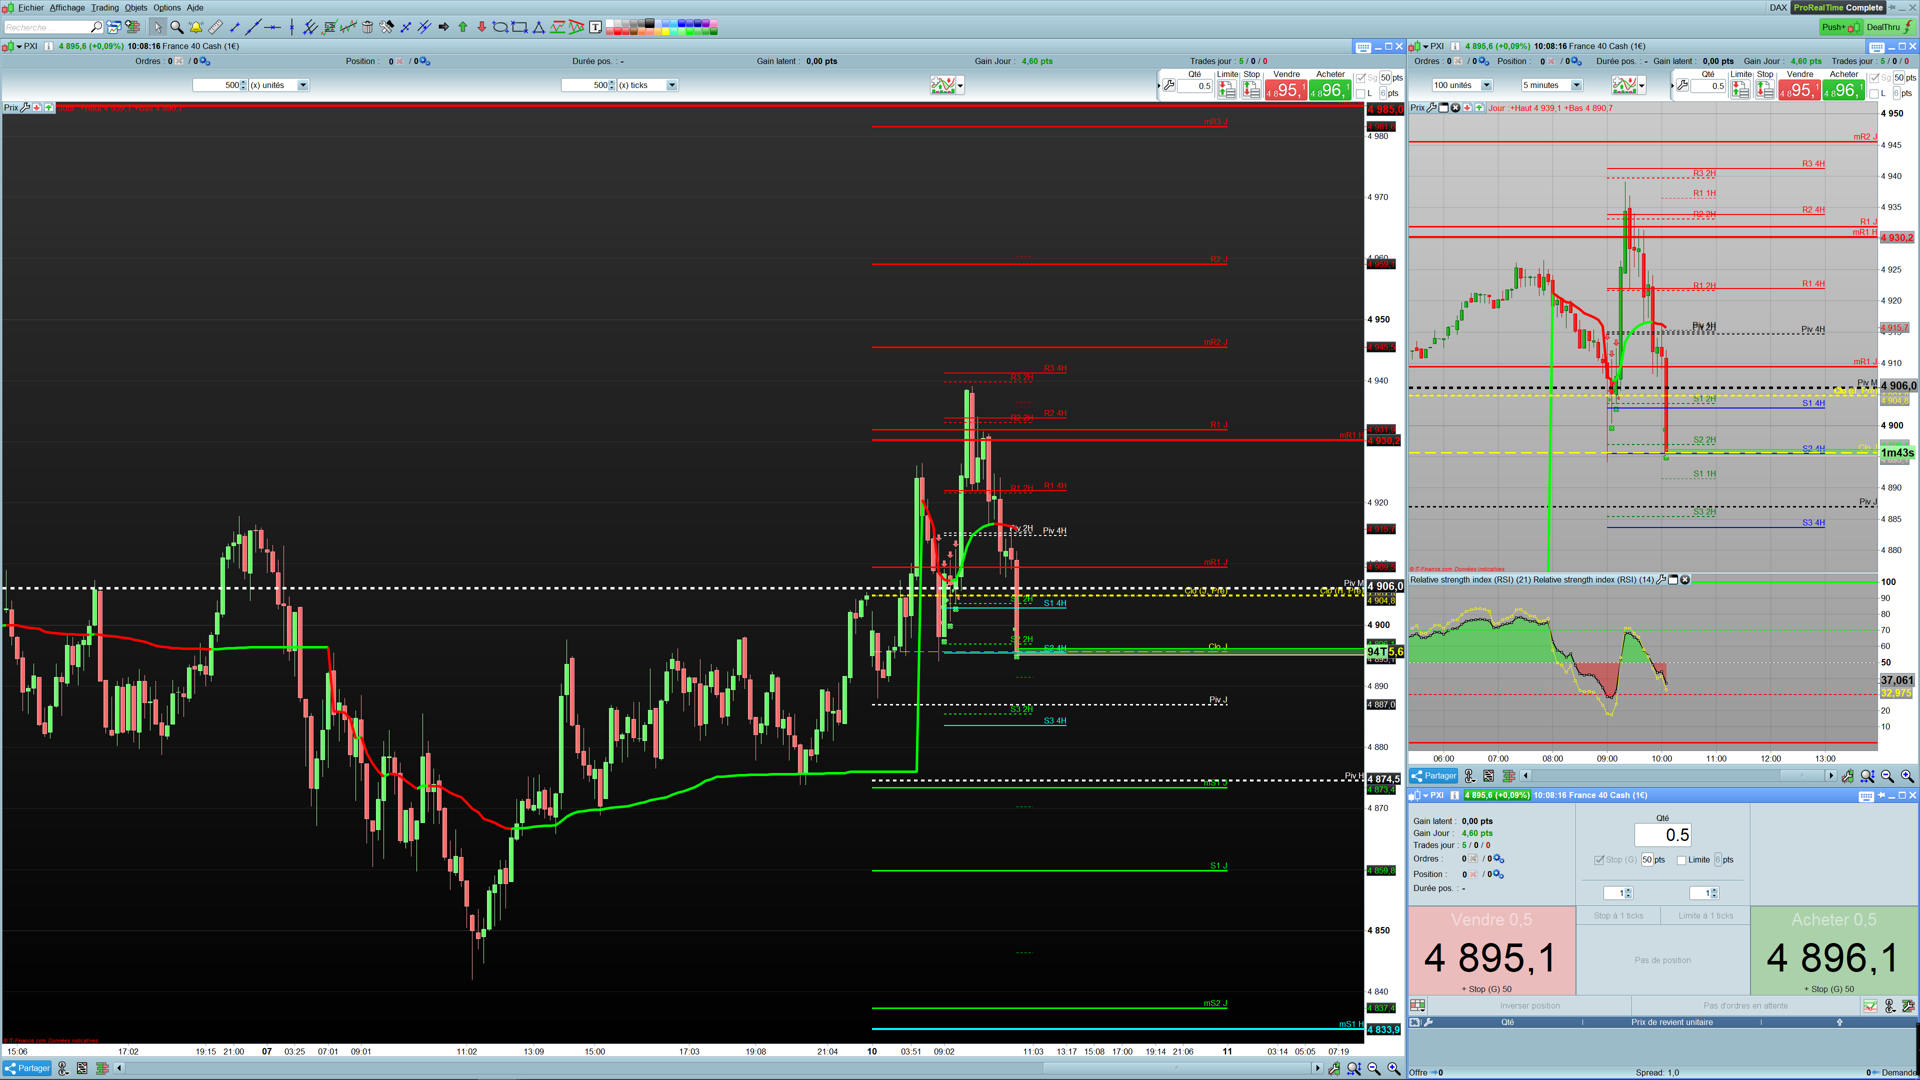Open the Trading menu
Screen dimensions: 1920x1080
[105, 7]
